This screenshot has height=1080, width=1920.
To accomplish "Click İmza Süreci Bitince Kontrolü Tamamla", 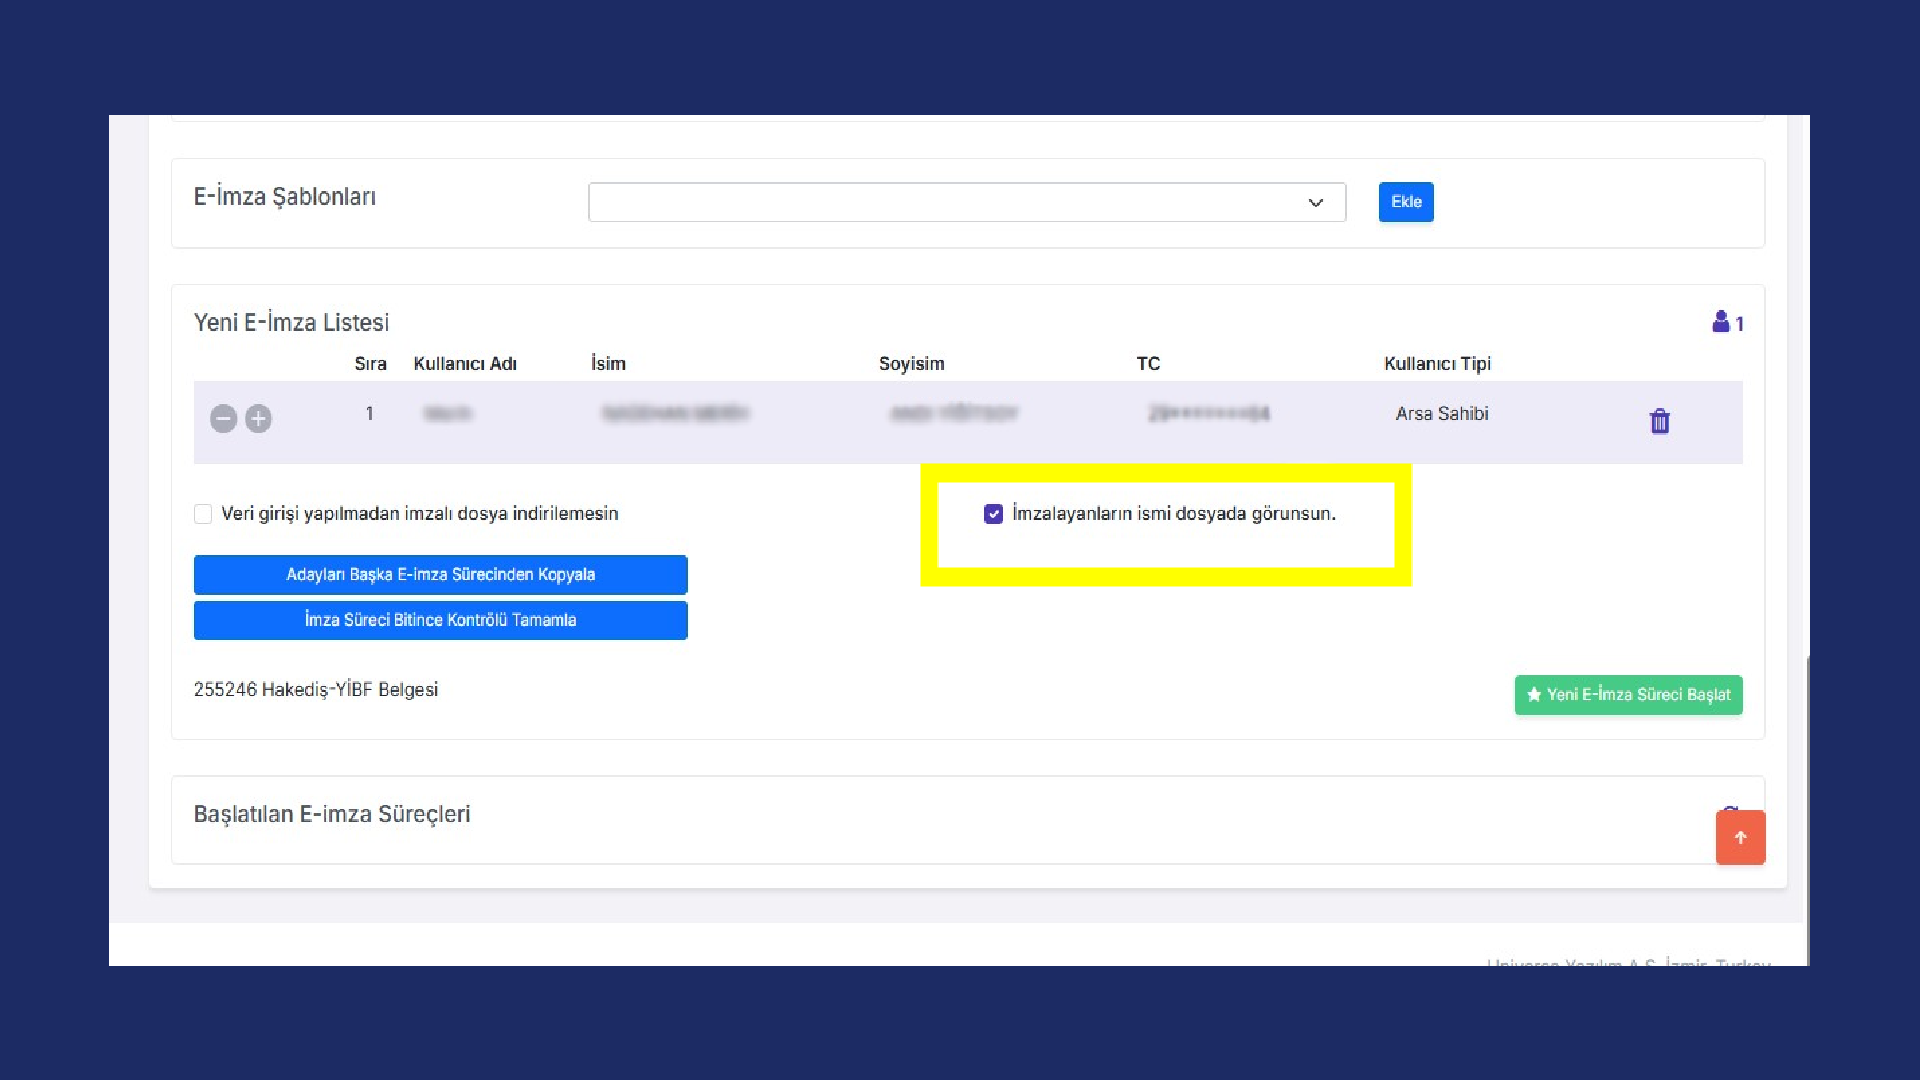I will point(441,620).
